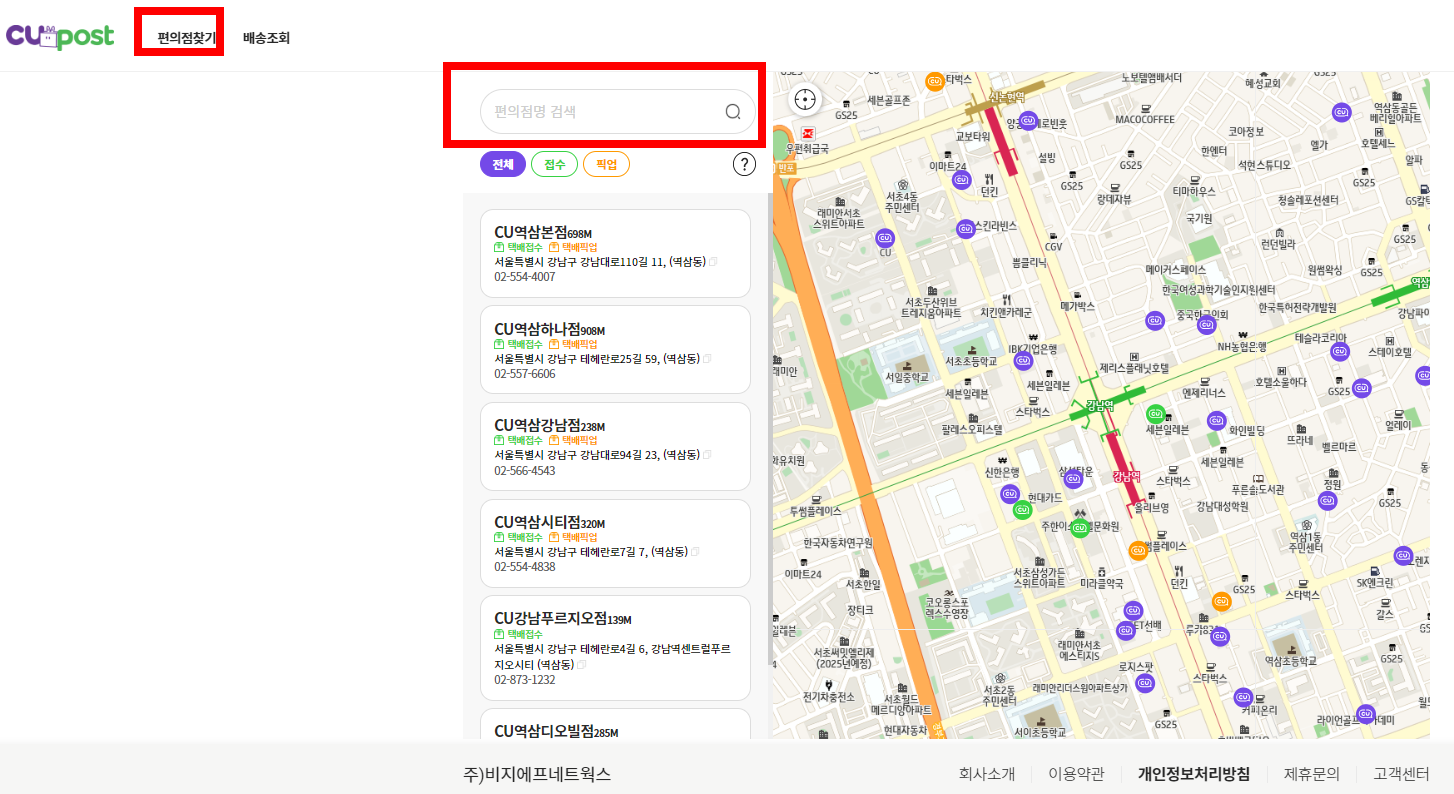Image resolution: width=1454 pixels, height=794 pixels.
Task: Click purple CU marker near 카페온리
Action: point(1243,696)
